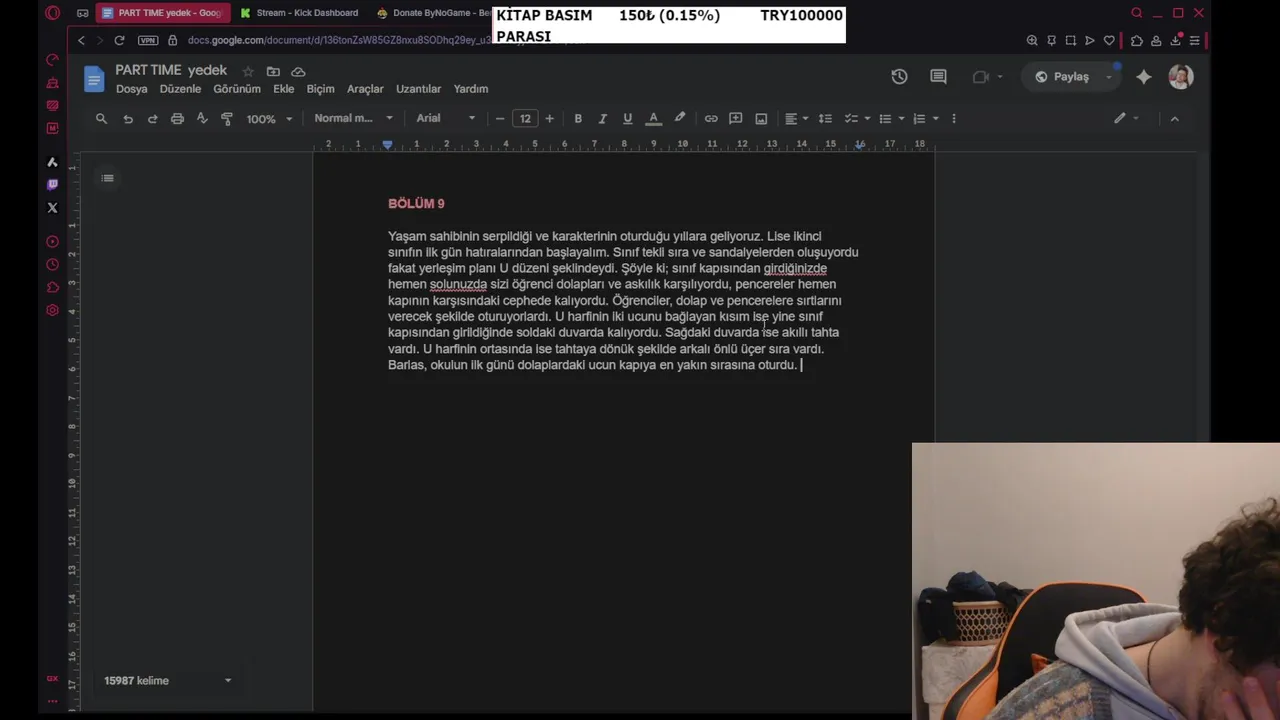Open browser extensions puzzle icon
This screenshot has height=720, width=1280.
coord(1137,40)
